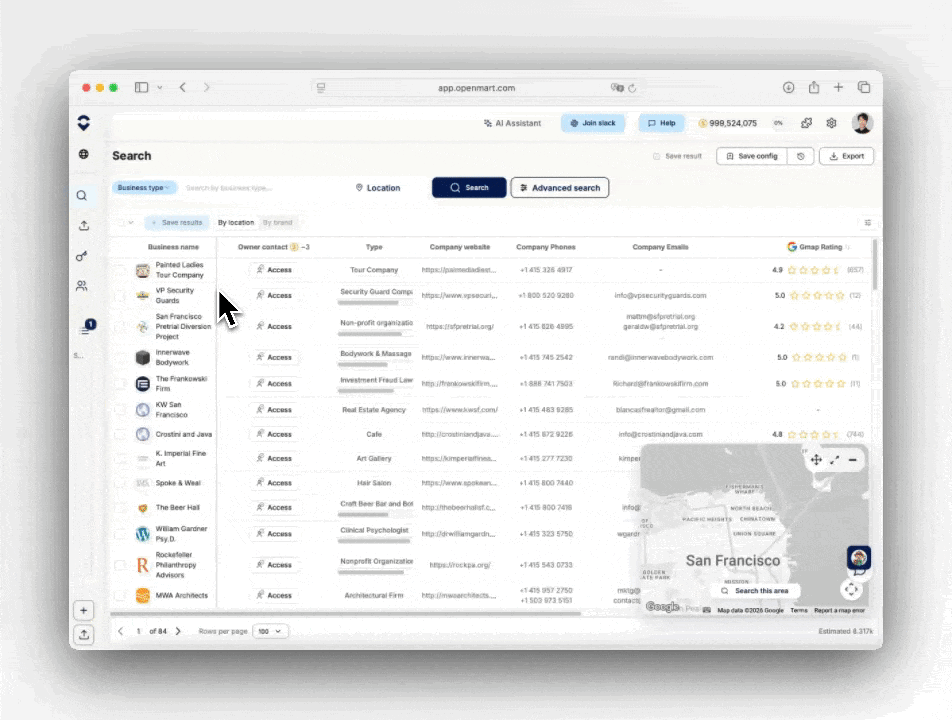The image size is (952, 720).
Task: Expand the map to fullscreen
Action: (835, 460)
